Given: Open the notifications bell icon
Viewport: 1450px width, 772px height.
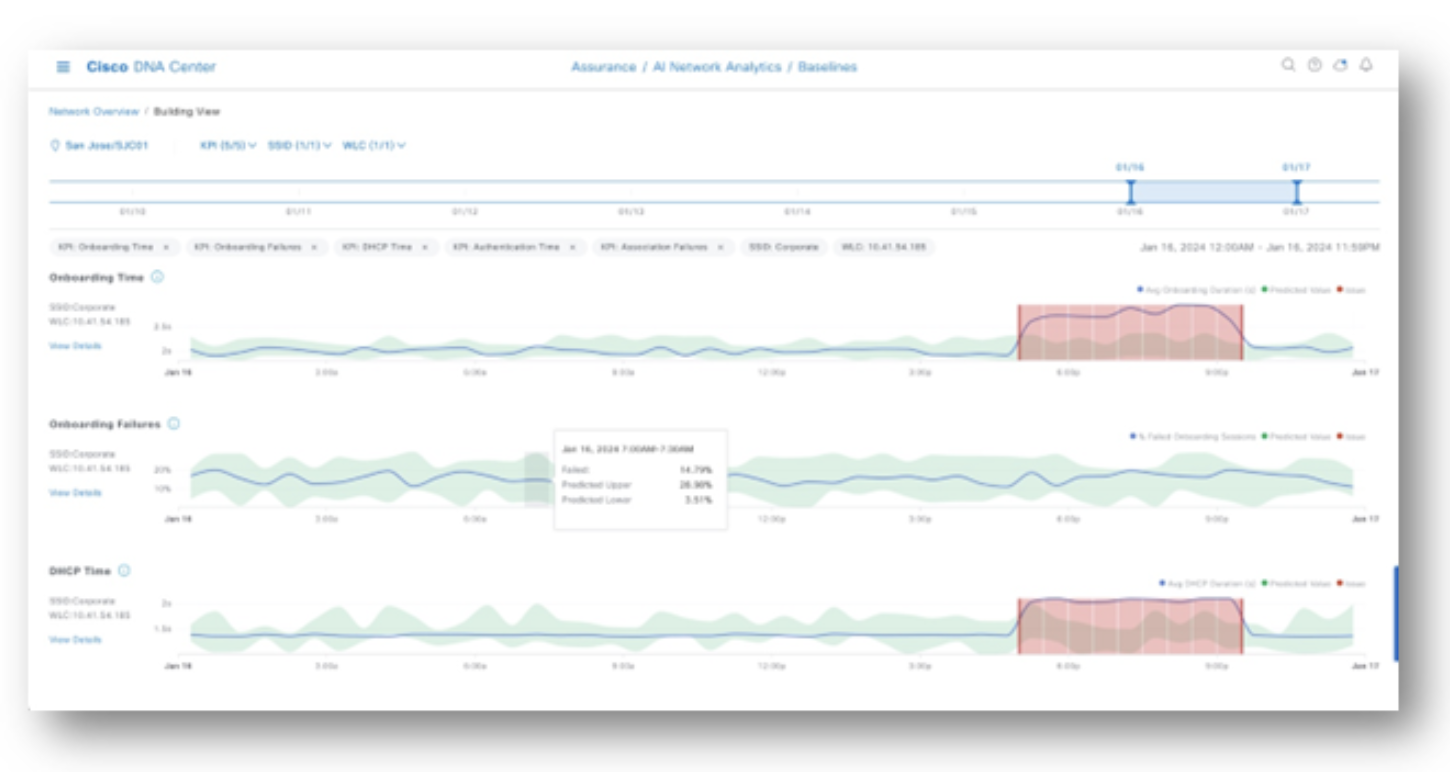Looking at the screenshot, I should 1366,65.
